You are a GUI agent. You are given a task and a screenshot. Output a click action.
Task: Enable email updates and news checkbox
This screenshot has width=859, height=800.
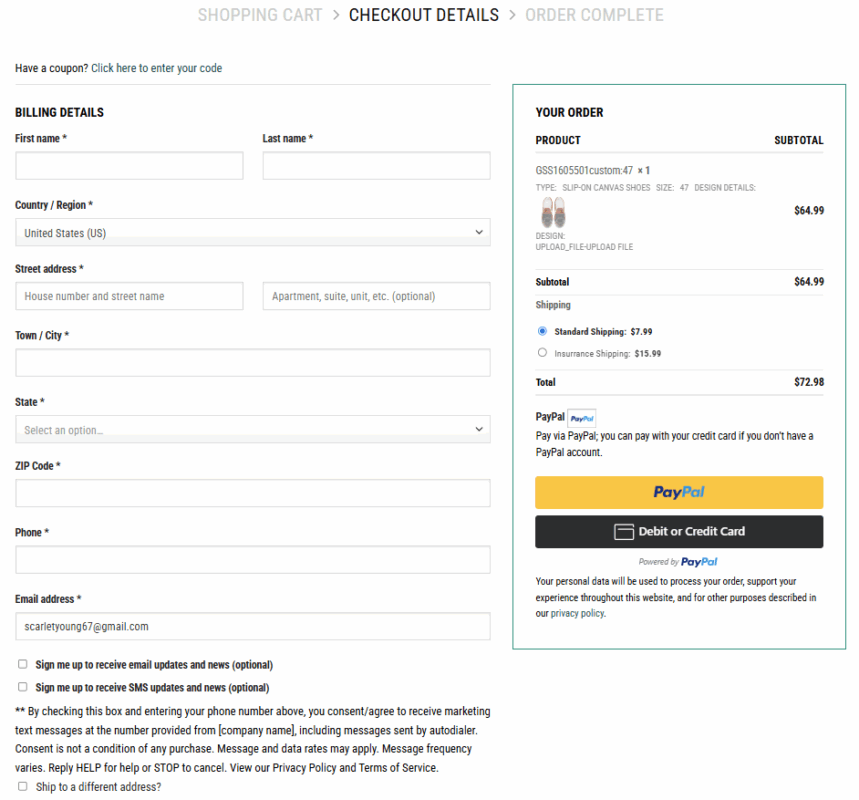22,664
